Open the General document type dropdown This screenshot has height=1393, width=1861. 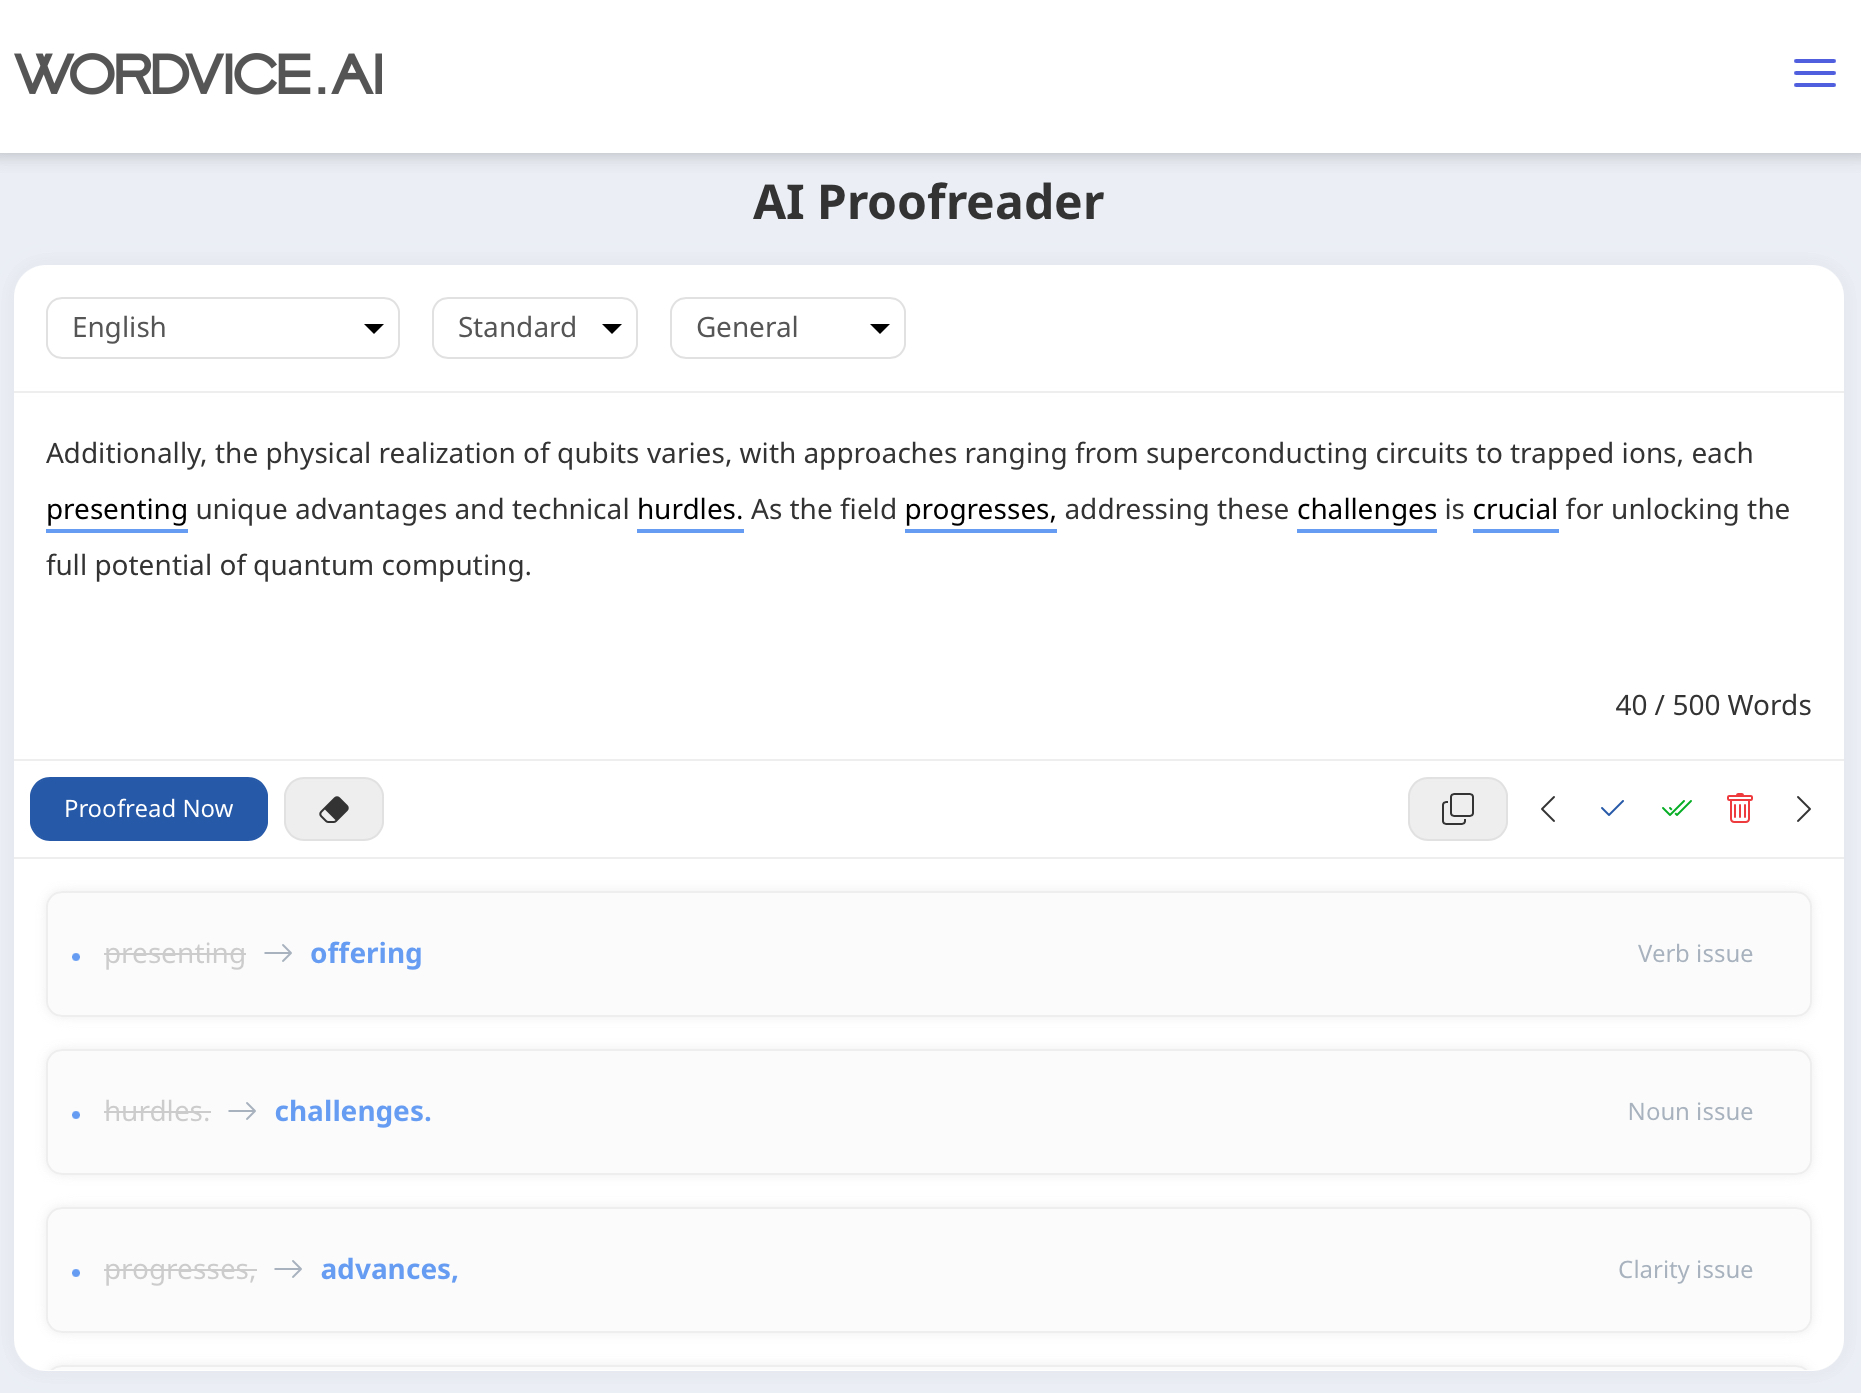787,327
